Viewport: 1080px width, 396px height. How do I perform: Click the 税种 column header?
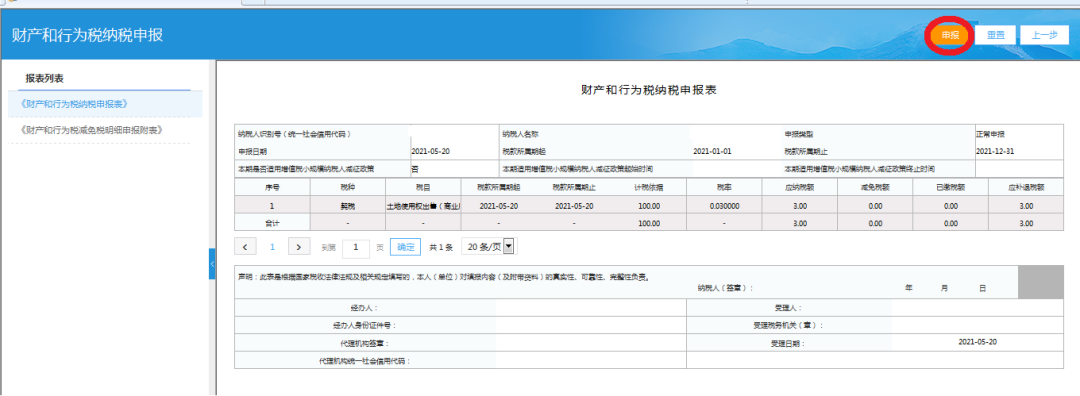click(x=348, y=187)
